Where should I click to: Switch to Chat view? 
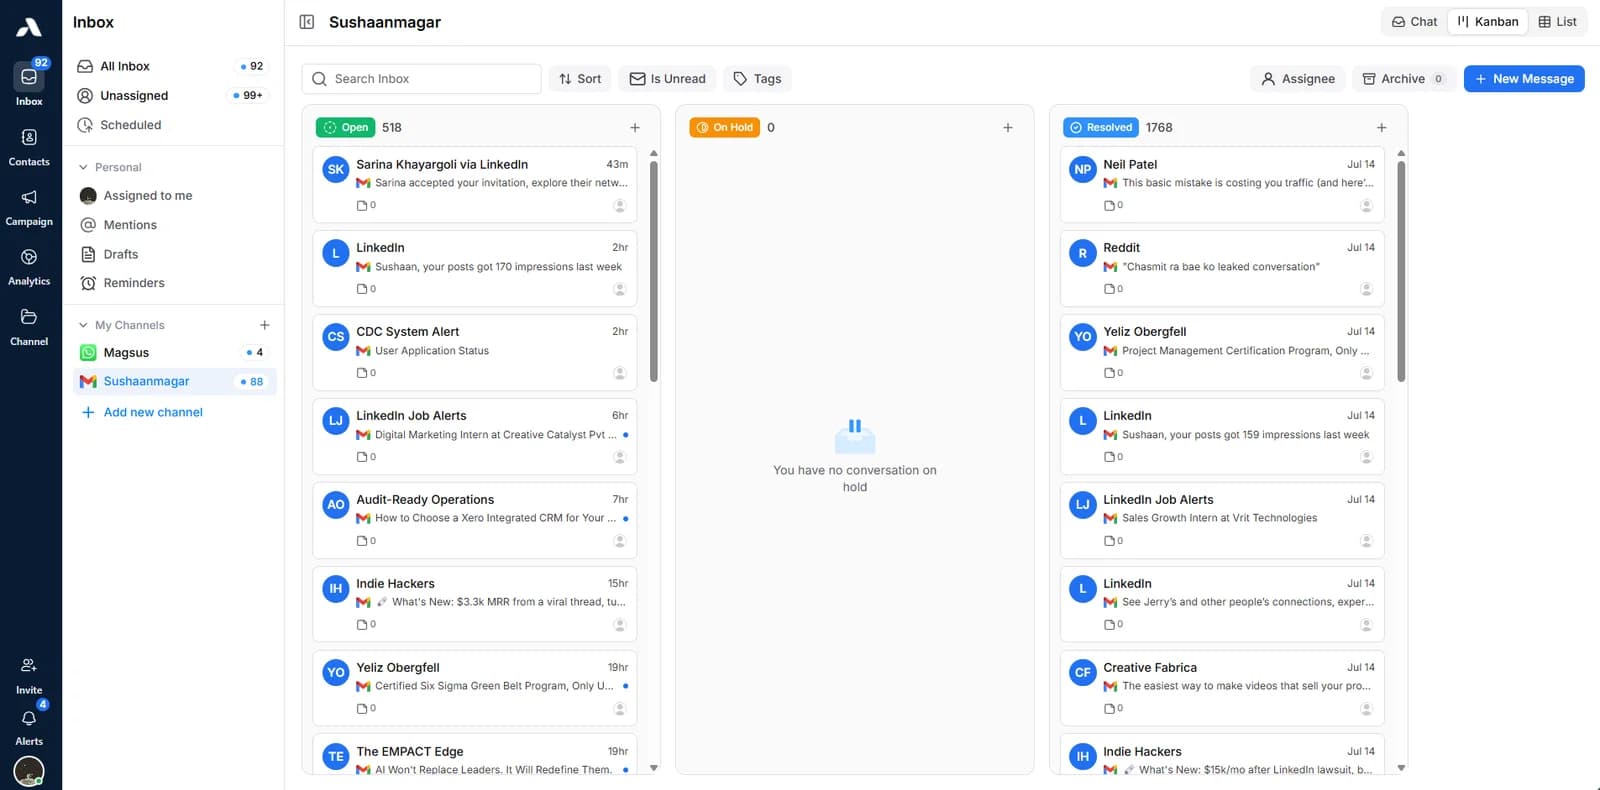click(x=1414, y=22)
